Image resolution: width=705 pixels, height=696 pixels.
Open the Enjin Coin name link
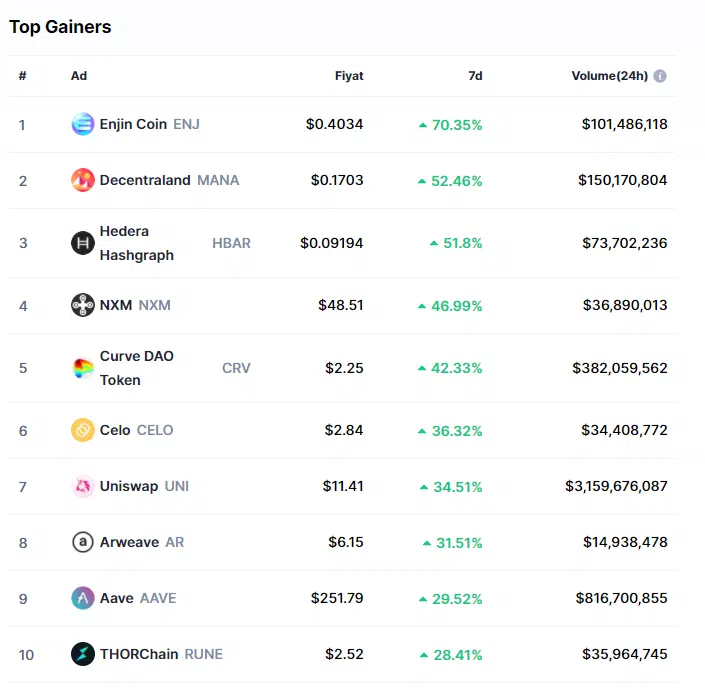click(x=133, y=125)
